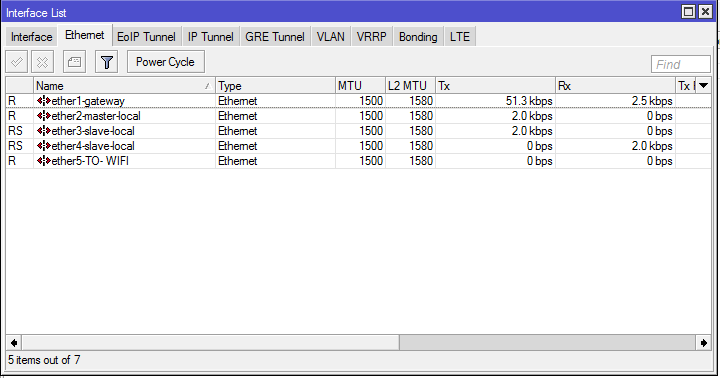Click the ether2-master-local interface icon
This screenshot has width=720, height=378.
click(x=44, y=116)
